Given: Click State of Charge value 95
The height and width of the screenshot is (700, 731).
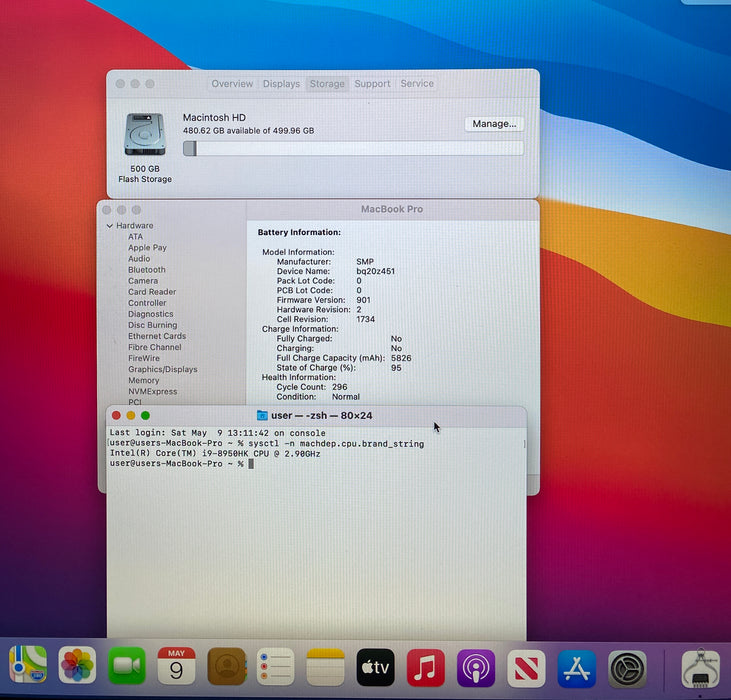Looking at the screenshot, I should tap(396, 368).
